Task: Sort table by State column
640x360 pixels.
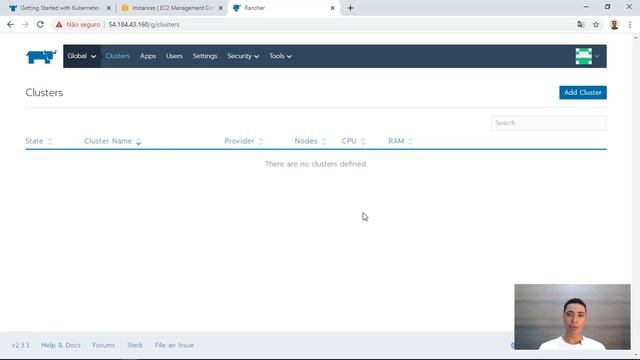Action: (x=39, y=141)
